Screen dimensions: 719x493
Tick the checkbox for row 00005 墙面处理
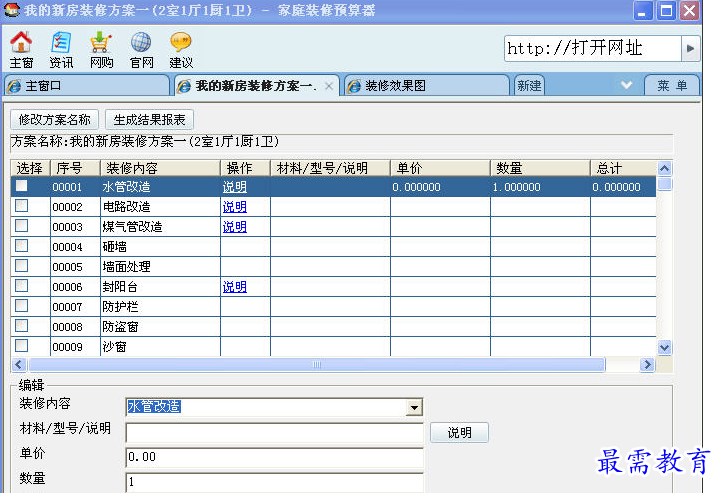point(22,266)
